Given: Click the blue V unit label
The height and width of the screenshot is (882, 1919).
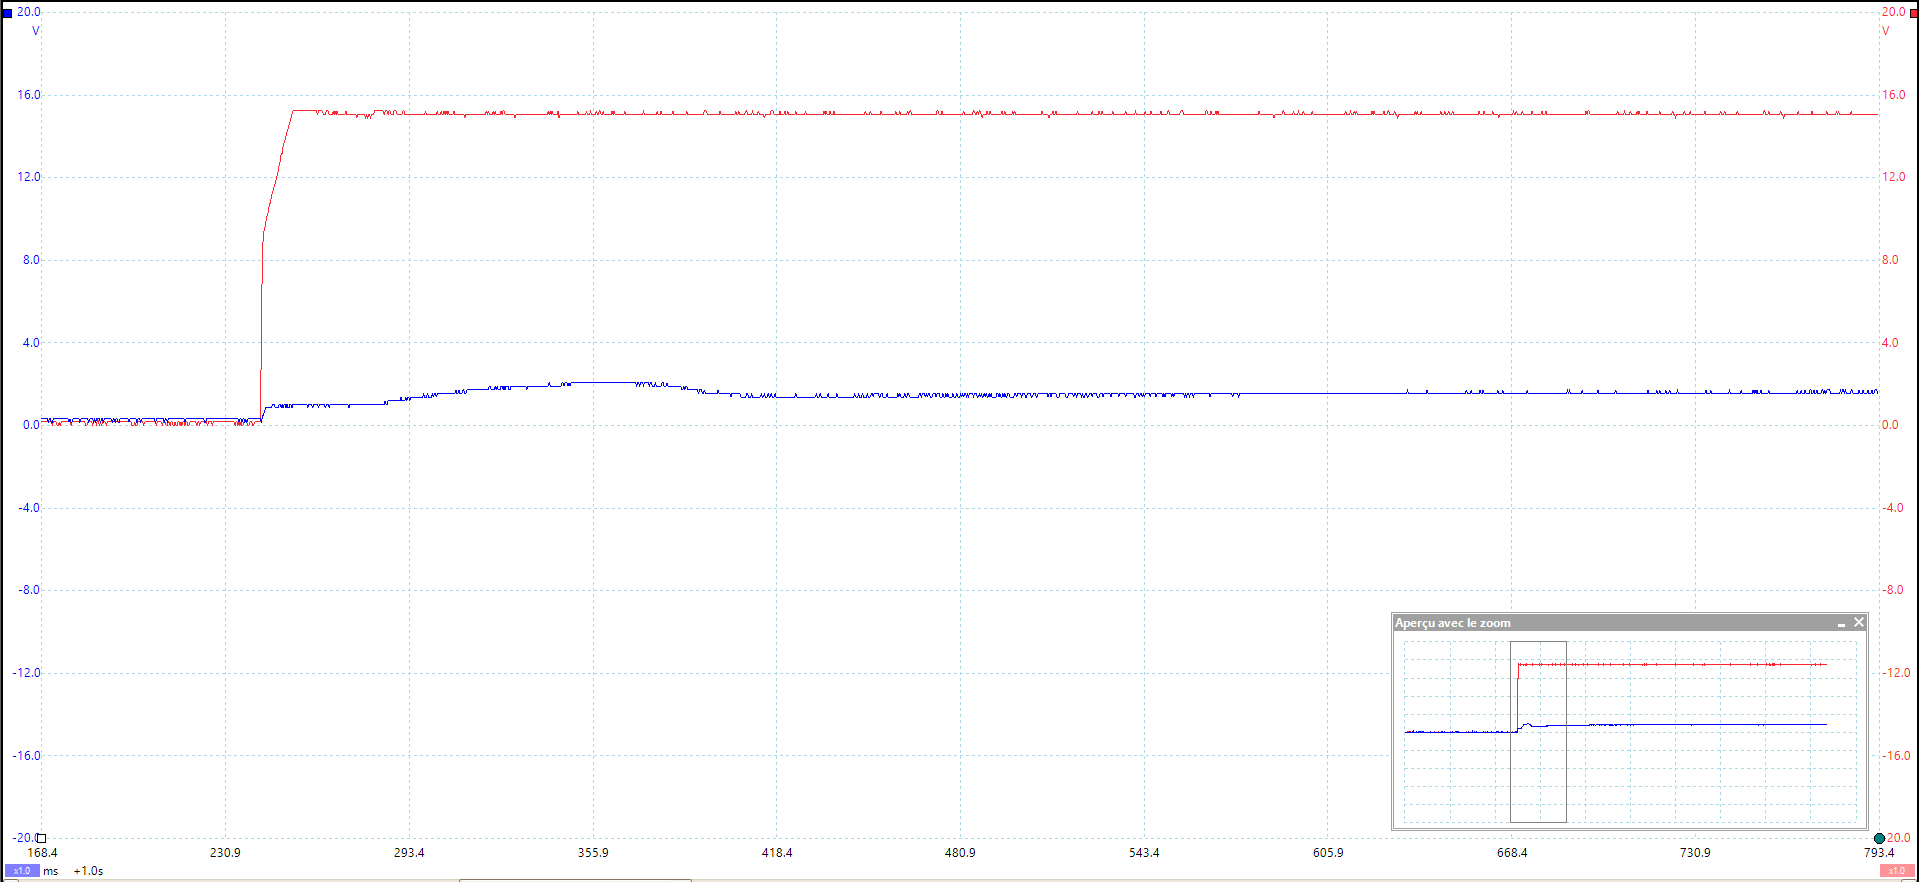Looking at the screenshot, I should pos(36,31).
